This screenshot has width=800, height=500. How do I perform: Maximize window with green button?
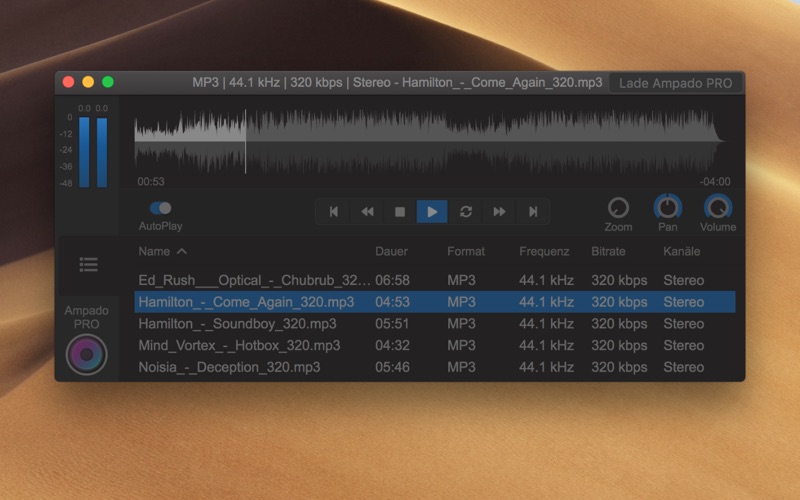tap(108, 82)
